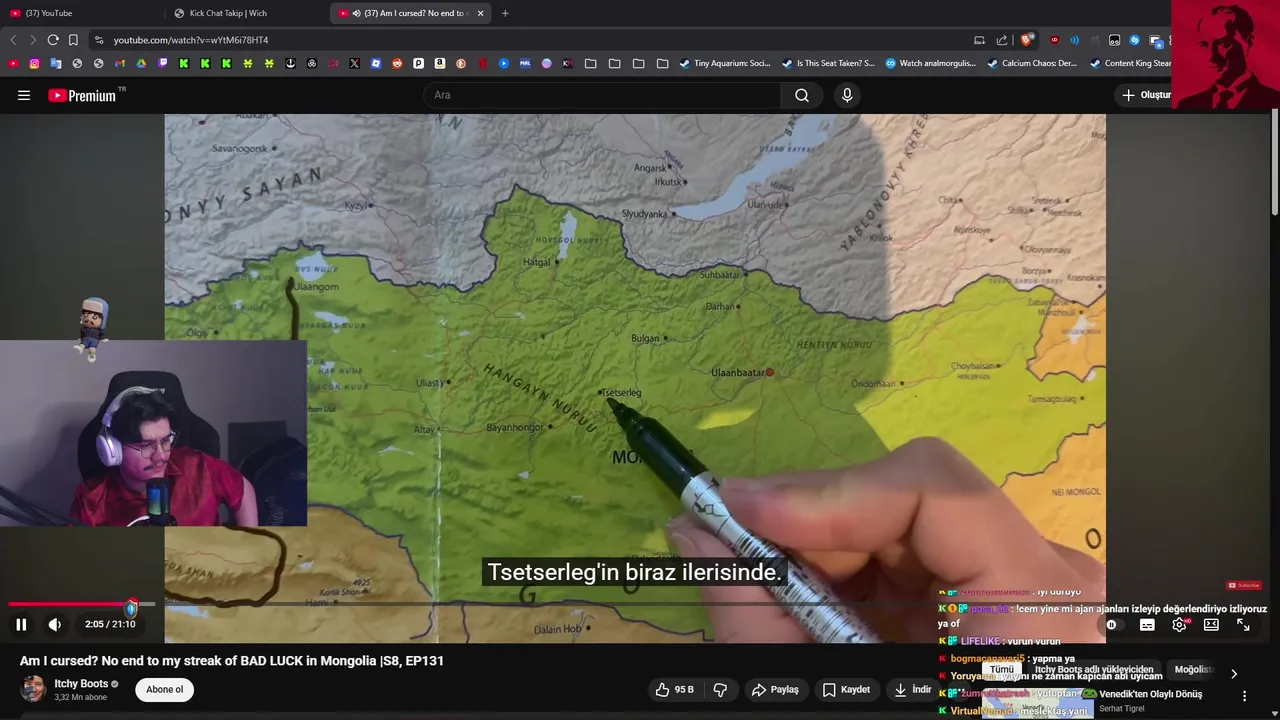Screen dimensions: 1280x720
Task: Open the player settings gear
Action: (1179, 624)
